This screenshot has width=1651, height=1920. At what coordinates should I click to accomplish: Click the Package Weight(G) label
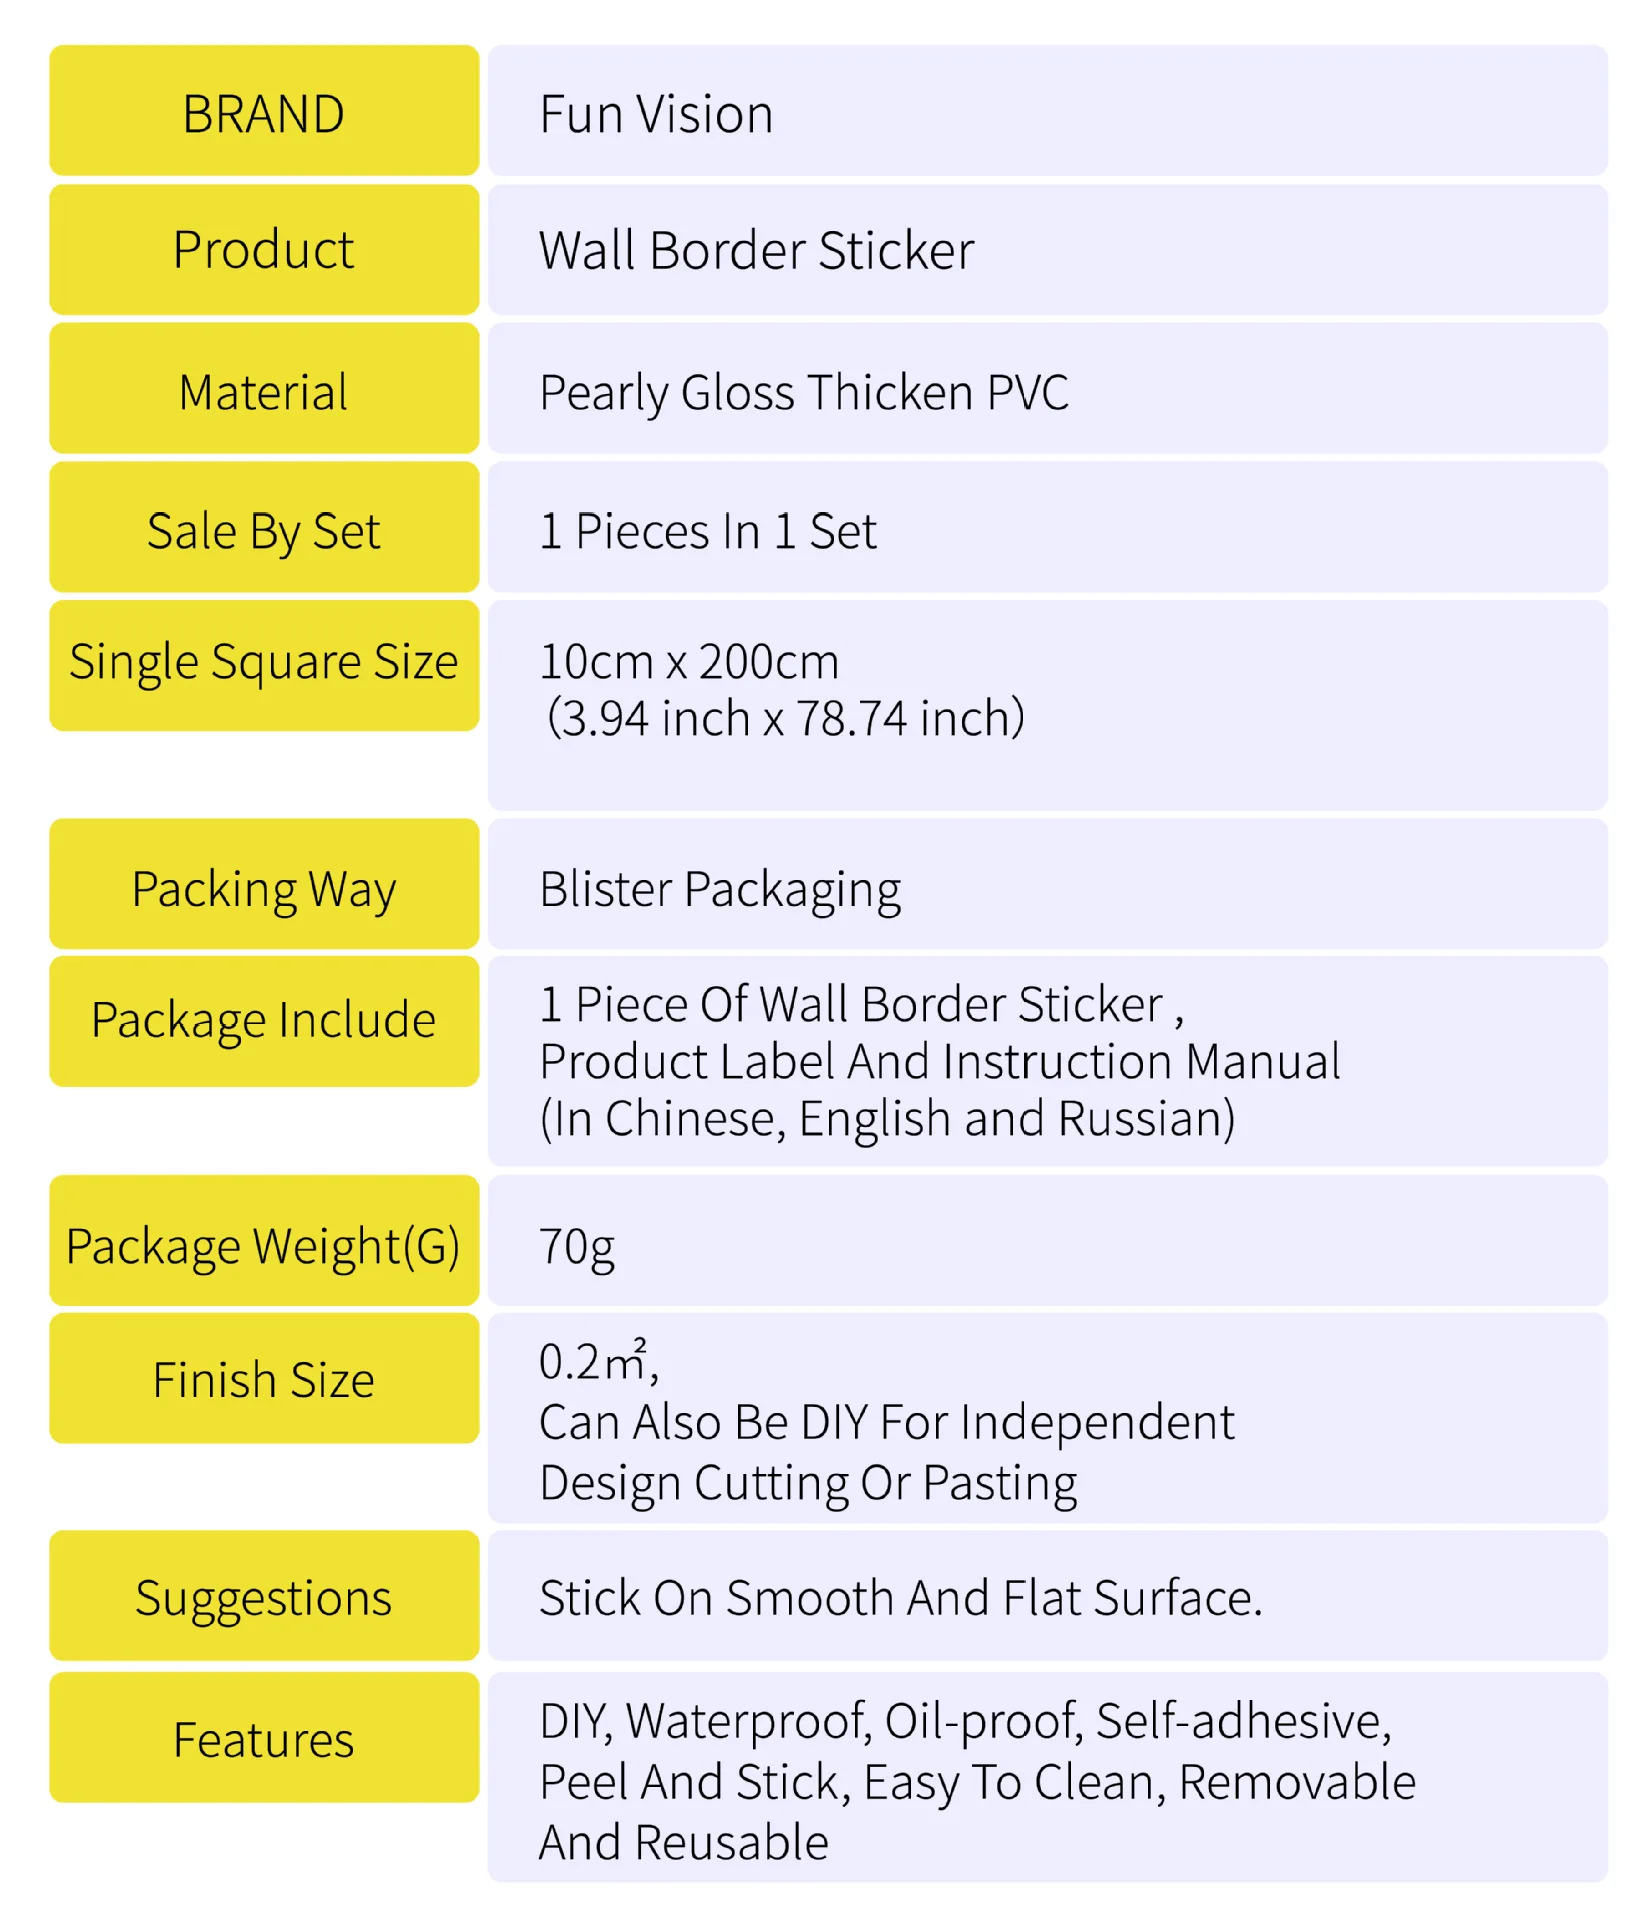point(264,1247)
